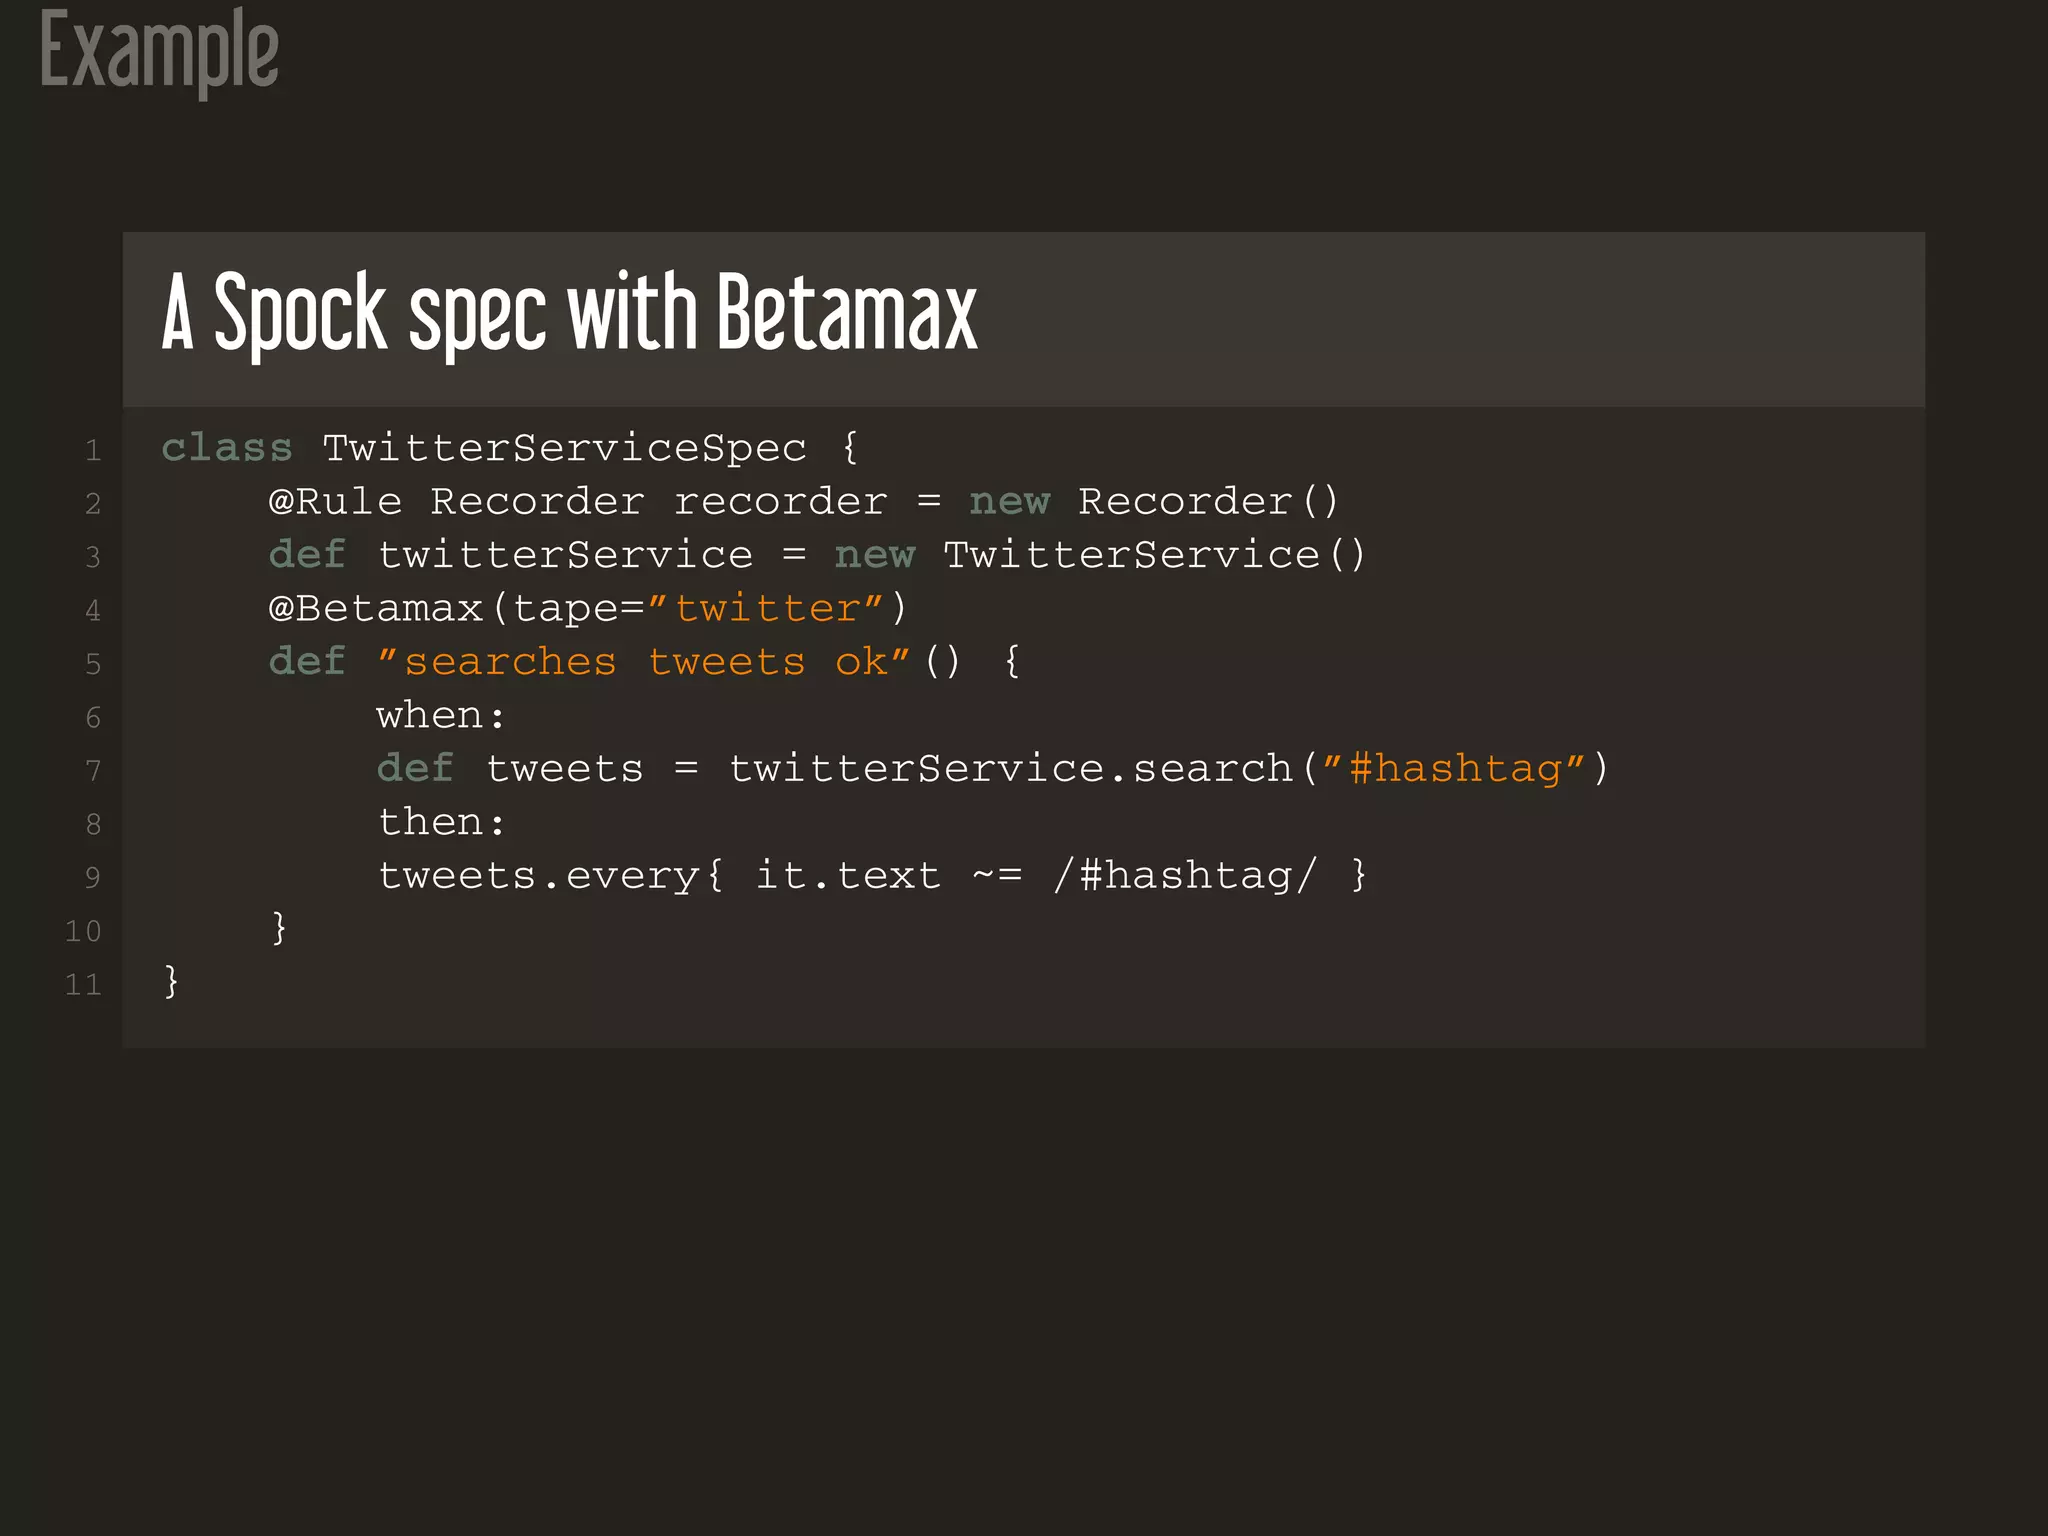Click line number 10 in gutter
The image size is (2048, 1536).
(83, 931)
